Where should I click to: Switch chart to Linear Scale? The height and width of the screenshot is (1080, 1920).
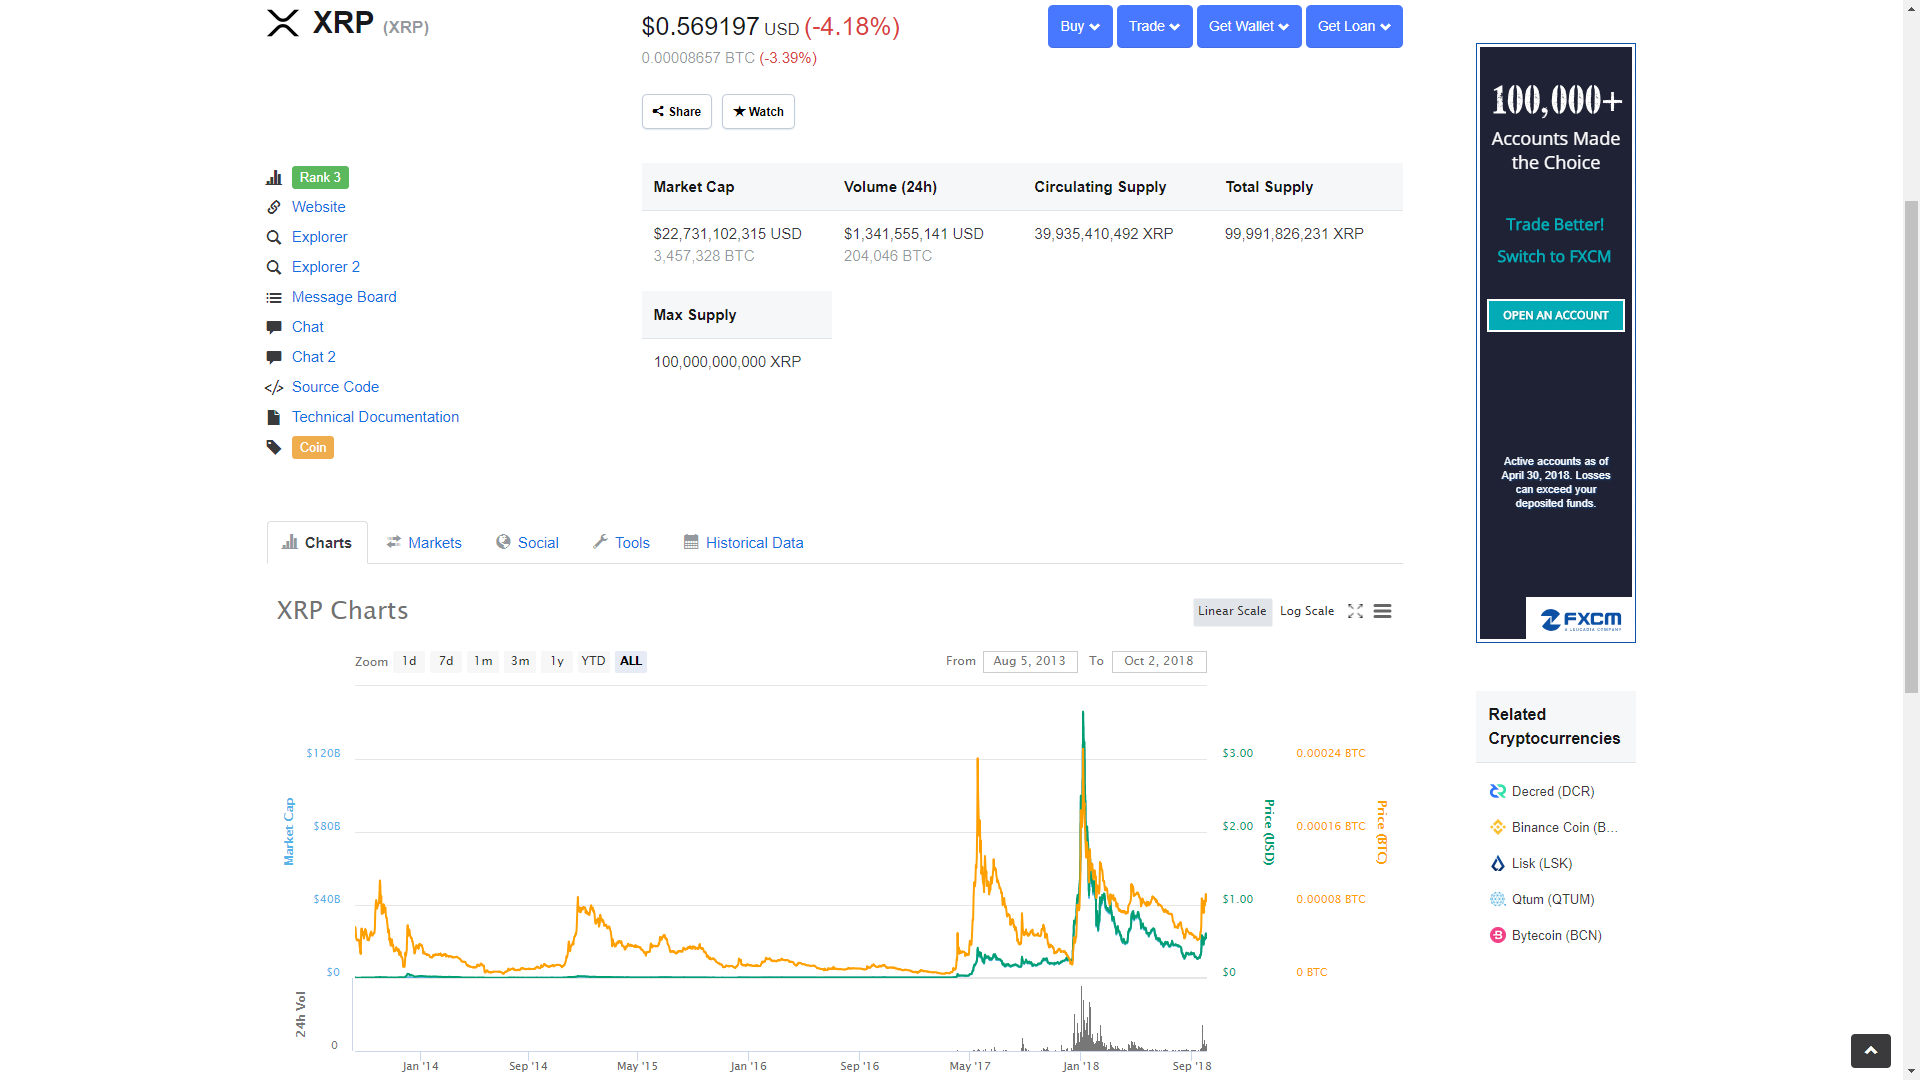pyautogui.click(x=1232, y=611)
